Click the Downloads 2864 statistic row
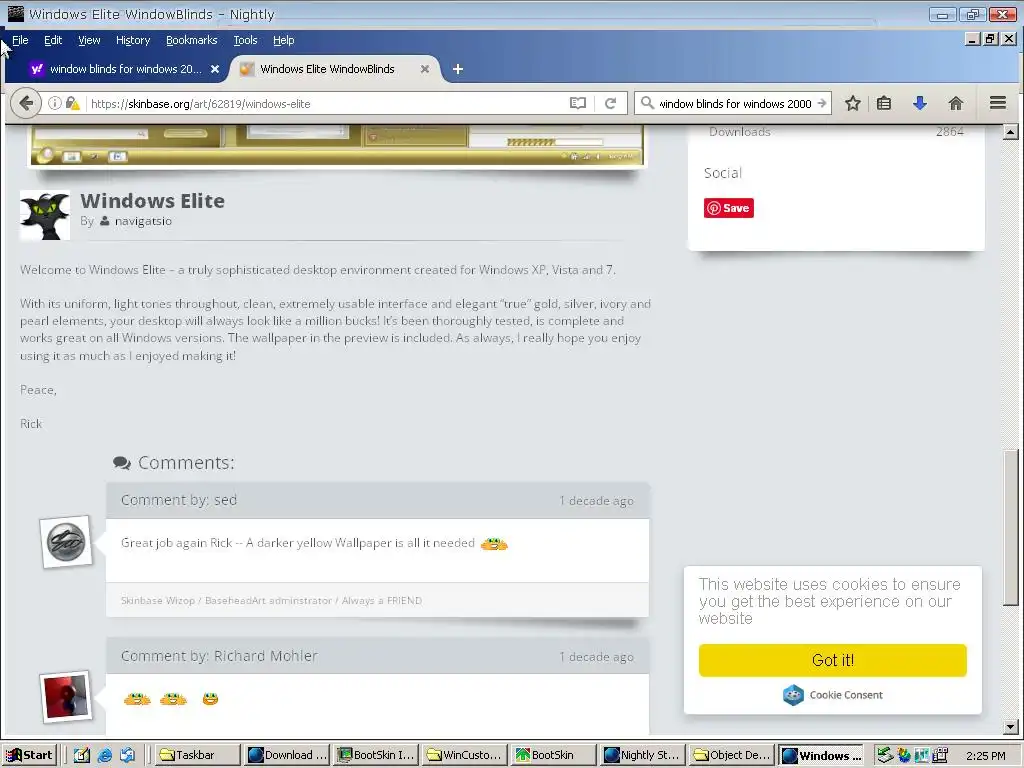Screen dimensions: 1024x768 pyautogui.click(x=836, y=132)
